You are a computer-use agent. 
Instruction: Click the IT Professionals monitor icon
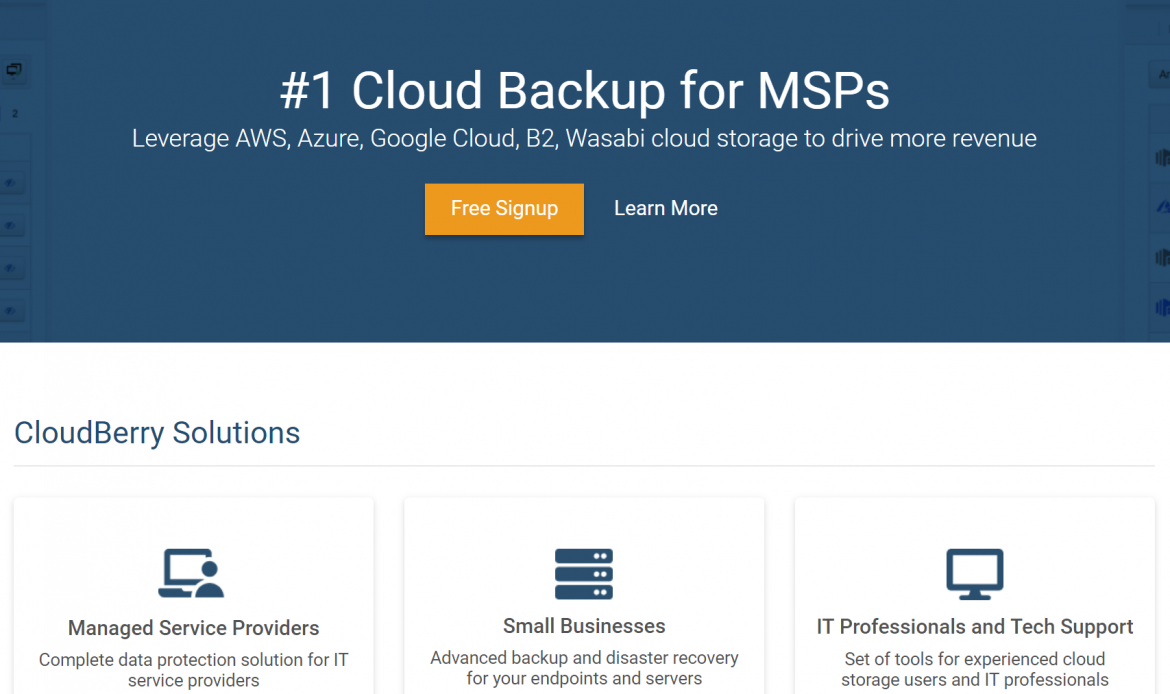(x=975, y=573)
